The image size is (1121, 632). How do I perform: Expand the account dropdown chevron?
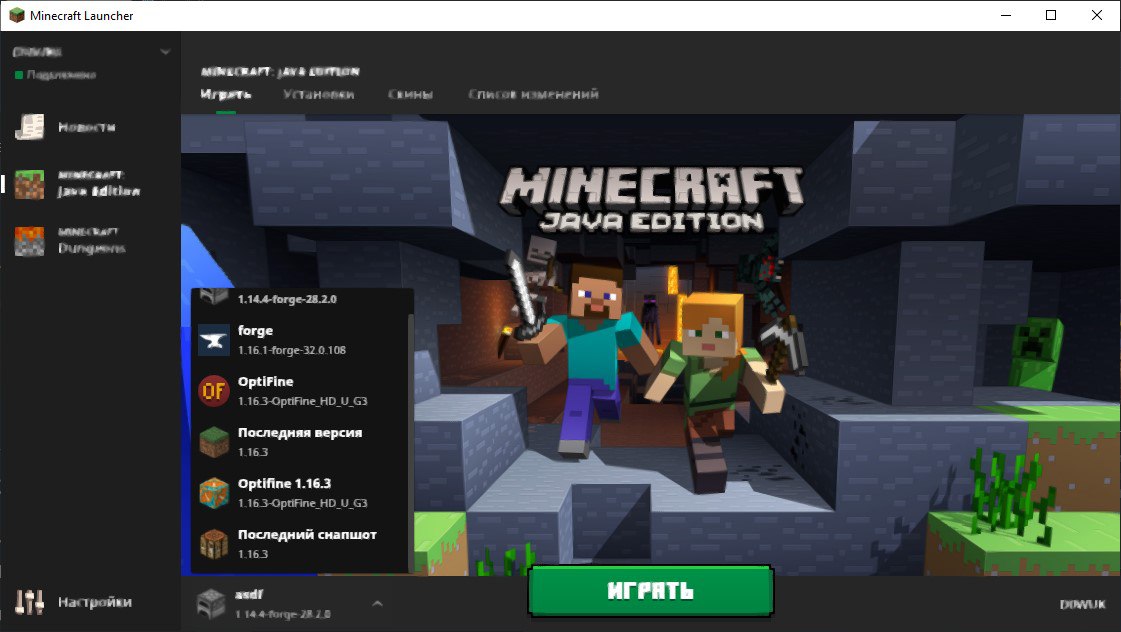click(165, 51)
